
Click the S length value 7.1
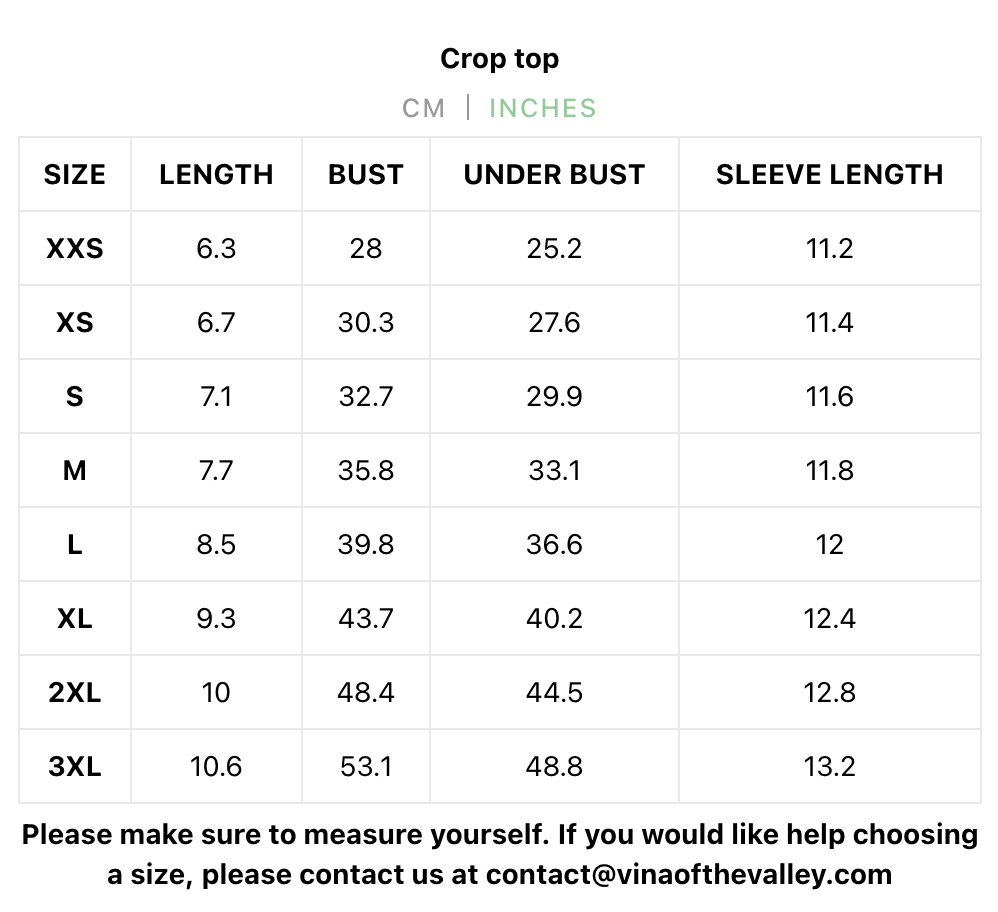click(x=216, y=396)
